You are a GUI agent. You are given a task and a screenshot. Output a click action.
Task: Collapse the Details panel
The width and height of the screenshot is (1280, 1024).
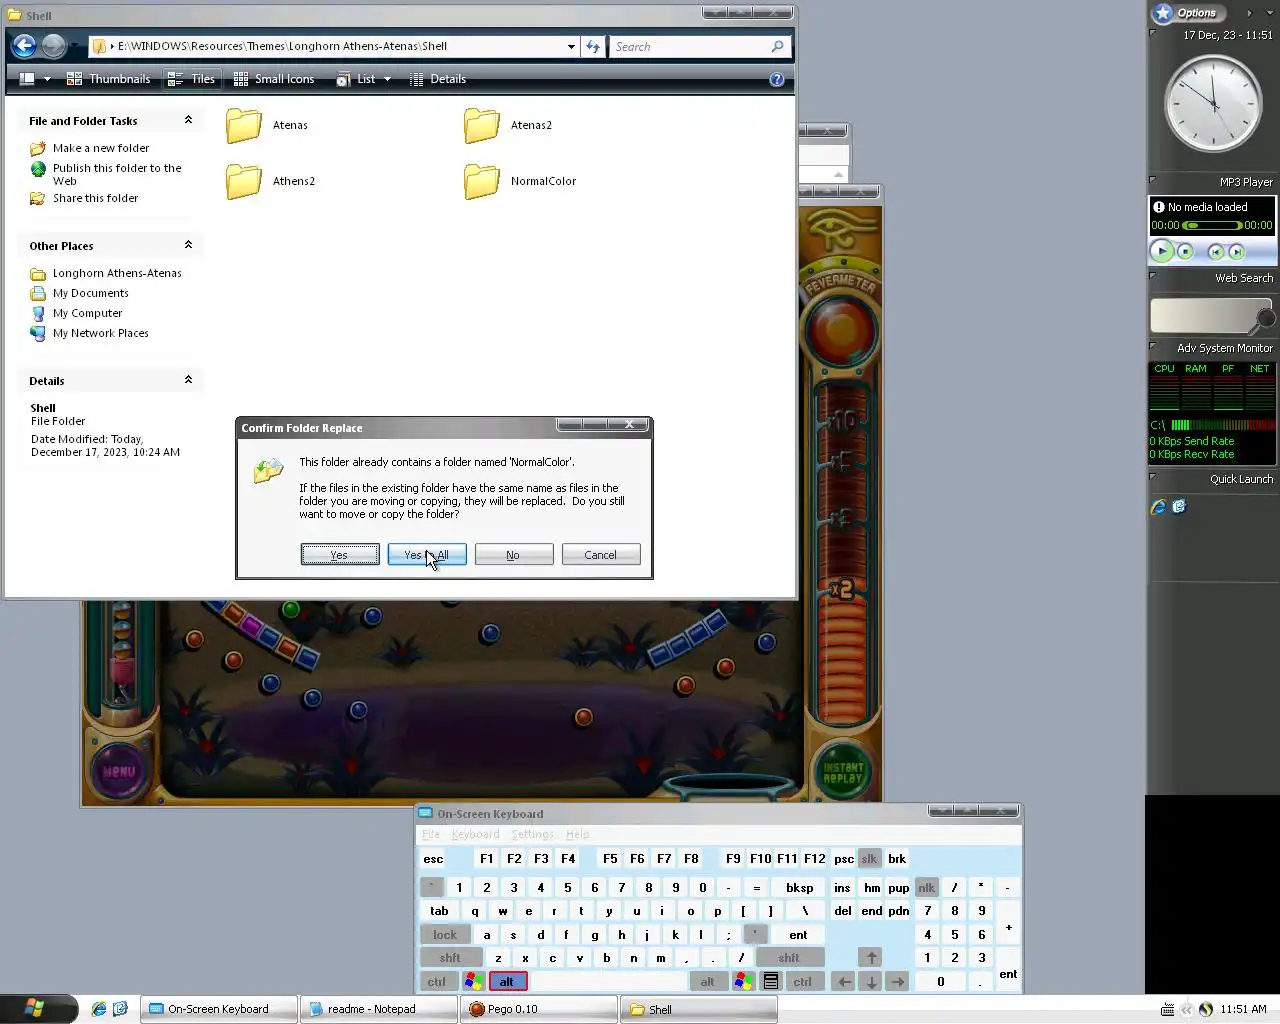[x=188, y=380]
